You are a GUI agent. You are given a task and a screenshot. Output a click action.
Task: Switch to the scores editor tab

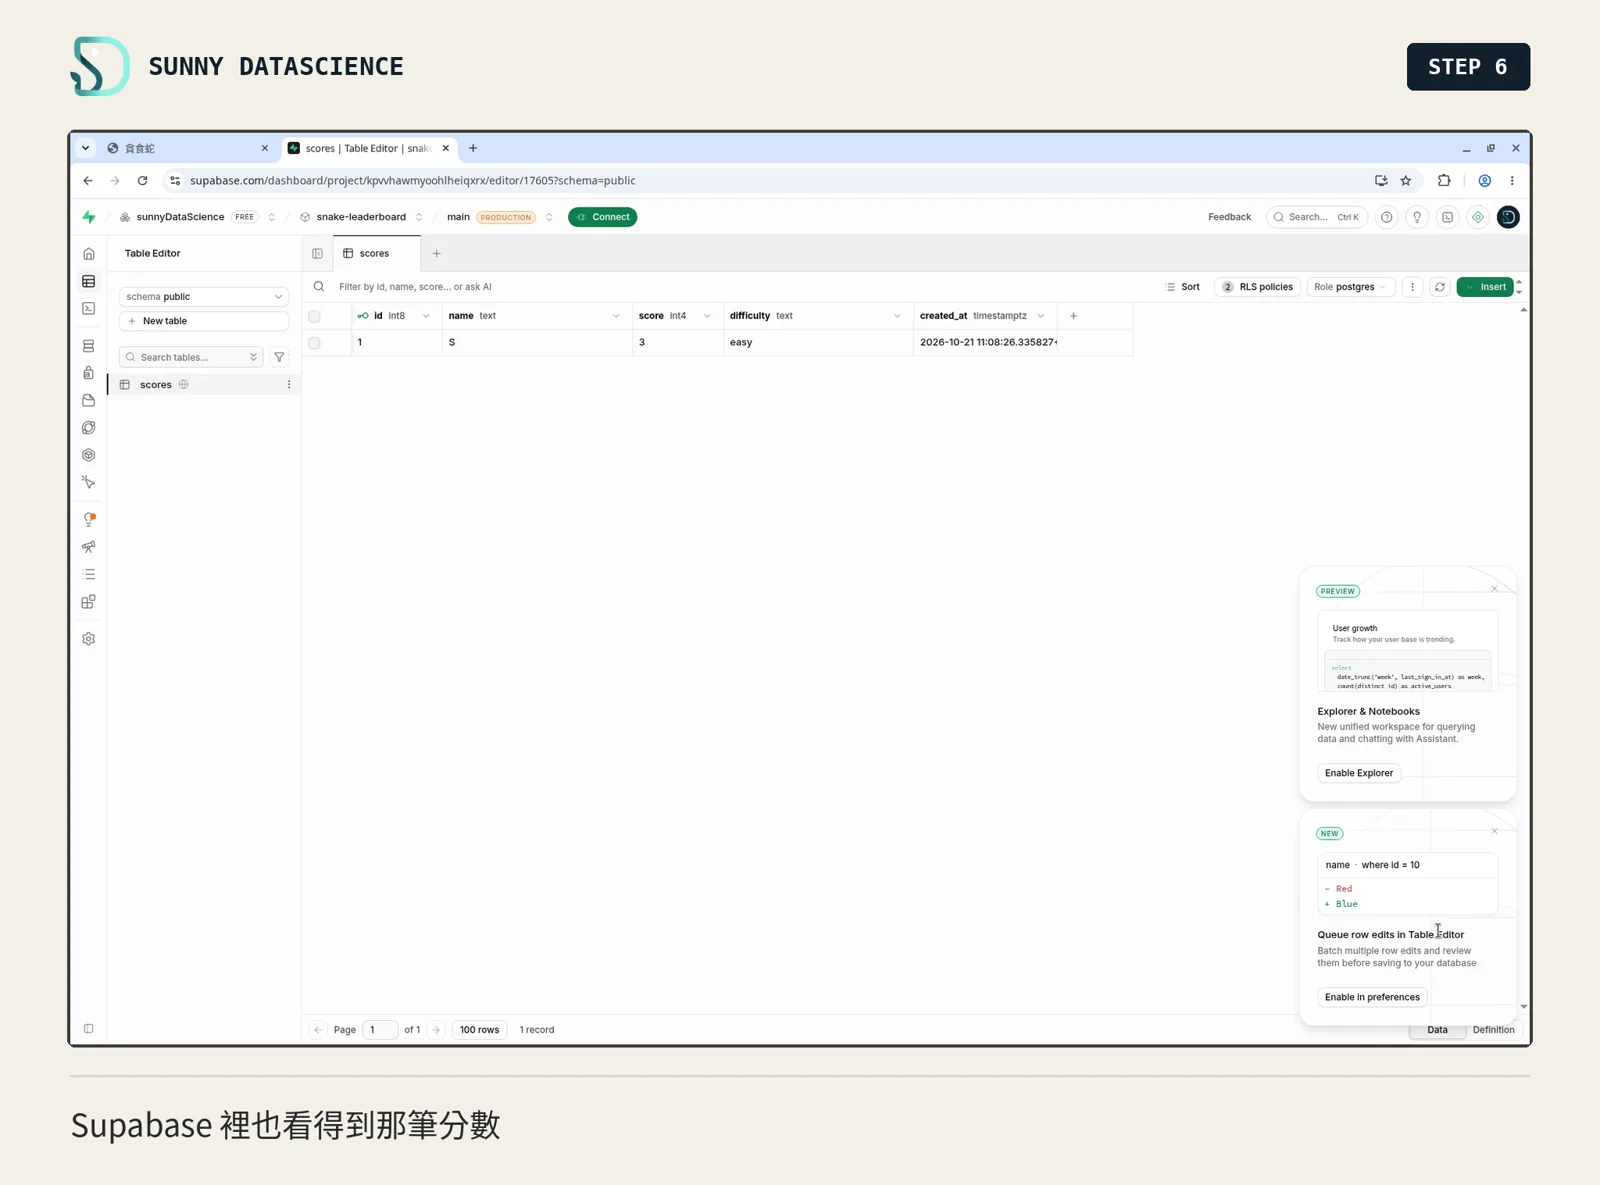point(377,254)
